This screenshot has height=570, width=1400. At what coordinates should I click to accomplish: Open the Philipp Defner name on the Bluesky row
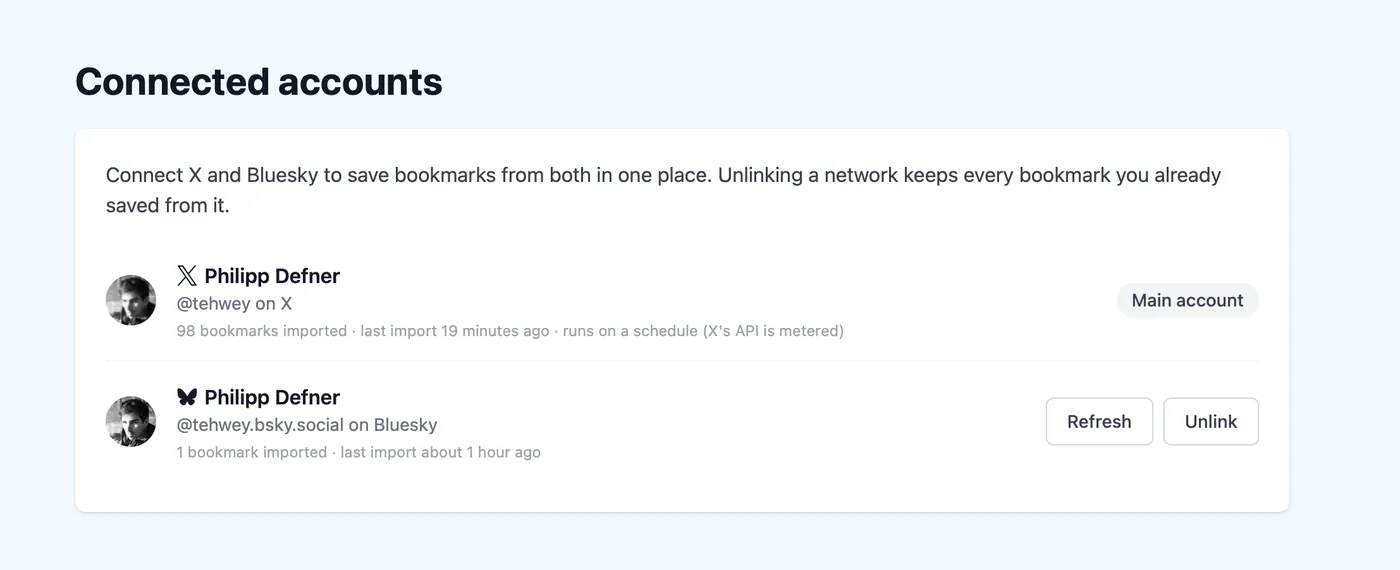coord(272,397)
